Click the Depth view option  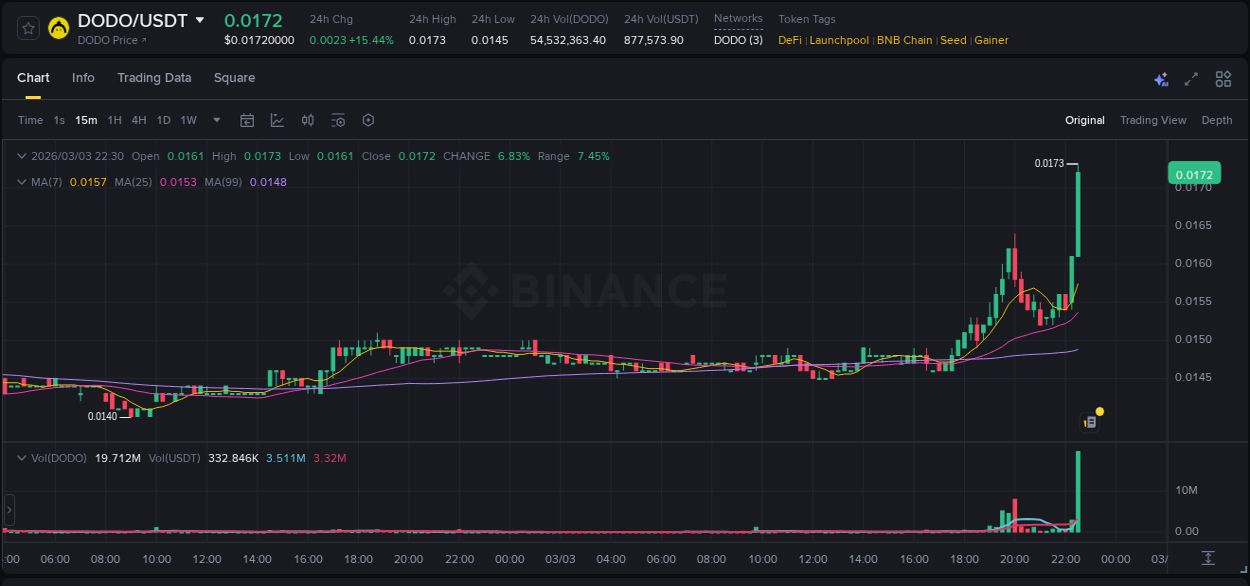[1217, 120]
